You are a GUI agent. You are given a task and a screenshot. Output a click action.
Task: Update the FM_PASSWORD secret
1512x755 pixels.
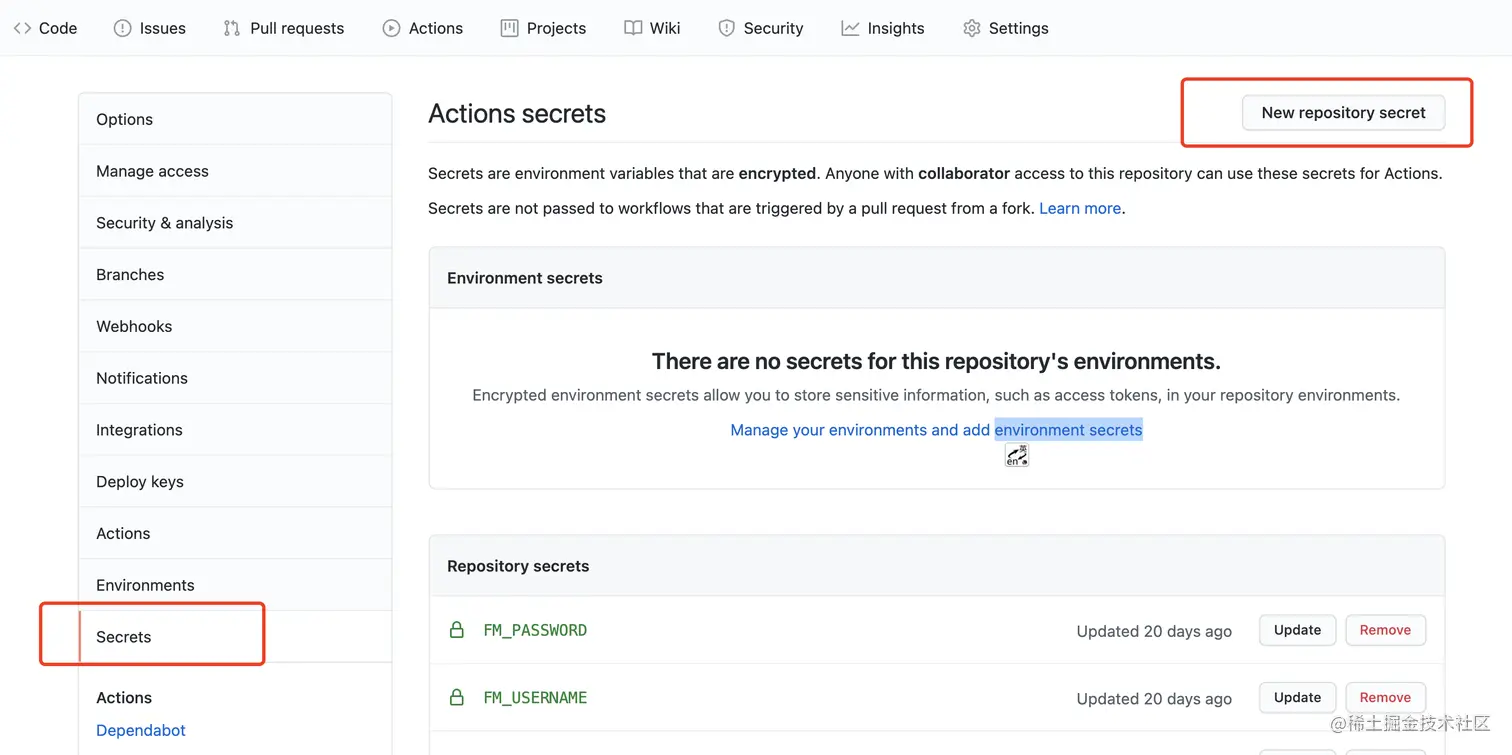[x=1297, y=630]
